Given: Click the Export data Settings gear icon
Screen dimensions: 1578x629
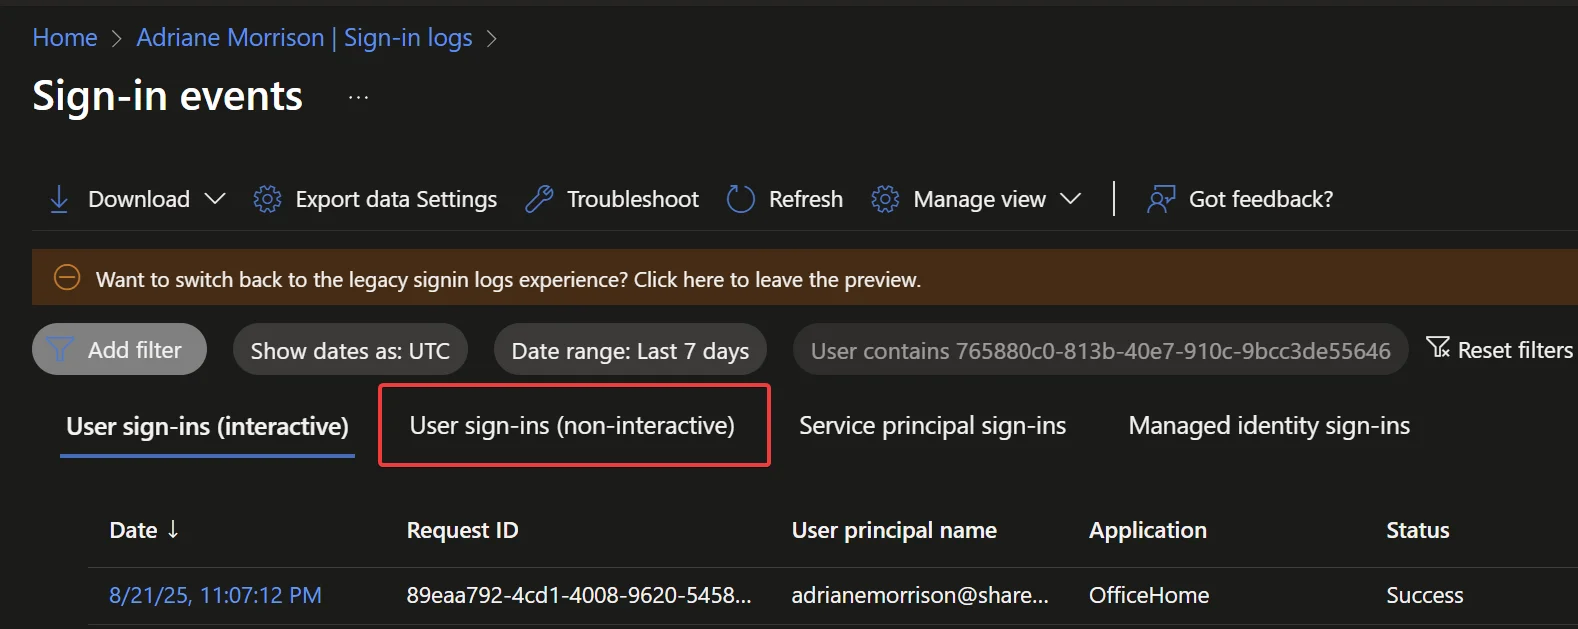Looking at the screenshot, I should tap(267, 199).
